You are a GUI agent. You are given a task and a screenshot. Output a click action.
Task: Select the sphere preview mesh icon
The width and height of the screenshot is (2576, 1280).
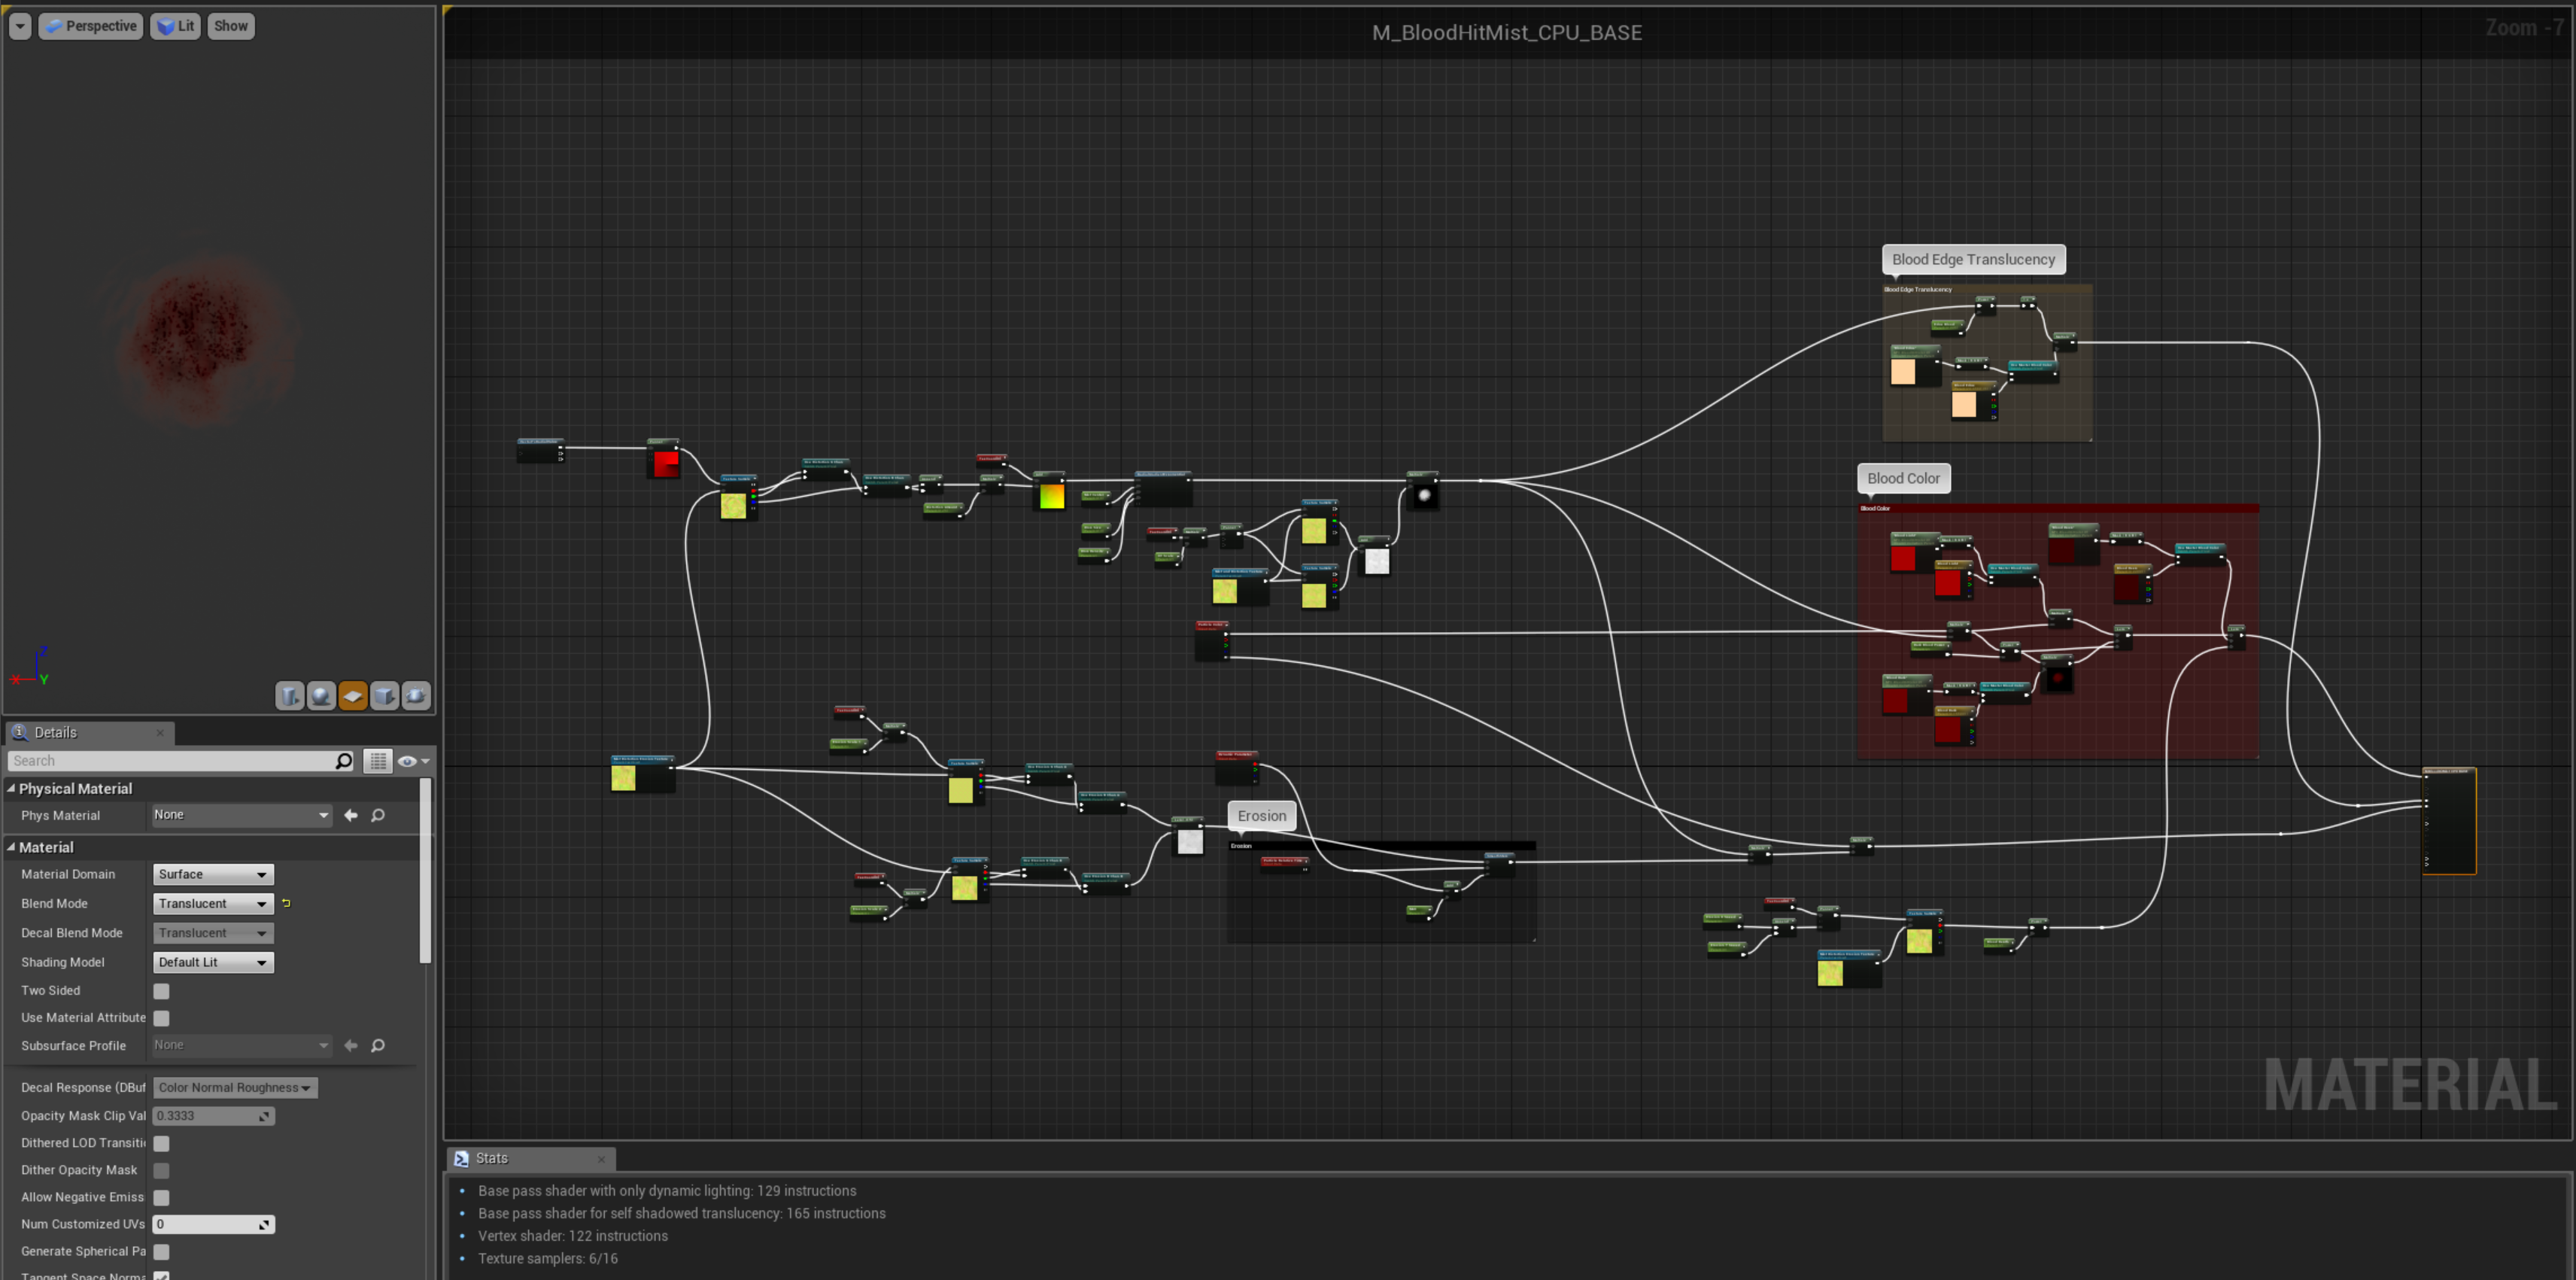click(321, 696)
